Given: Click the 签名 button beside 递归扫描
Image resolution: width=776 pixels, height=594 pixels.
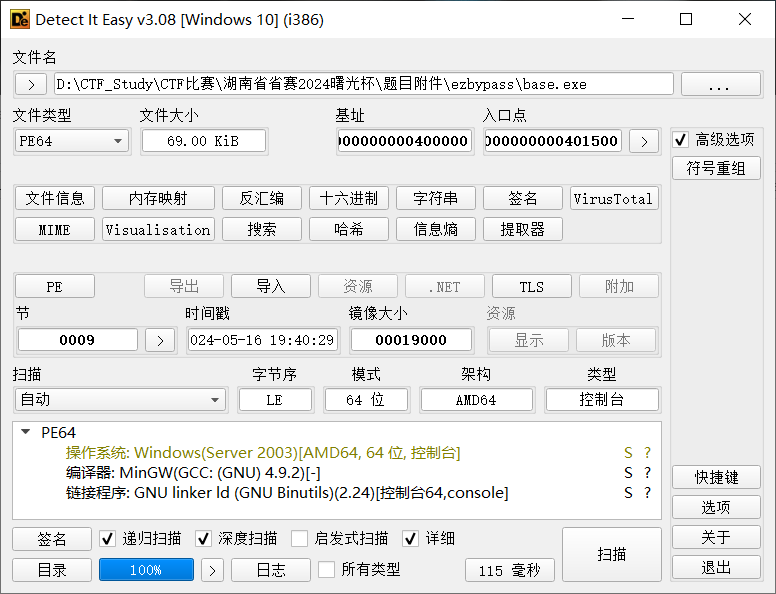Looking at the screenshot, I should point(52,539).
